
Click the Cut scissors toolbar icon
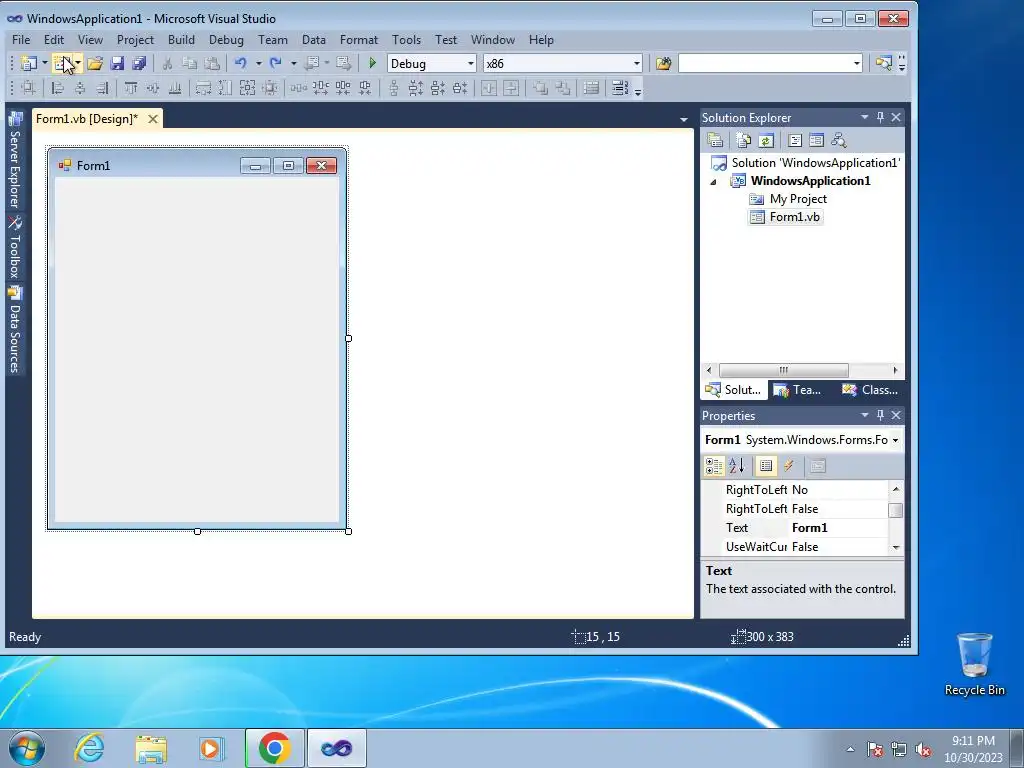tap(167, 63)
